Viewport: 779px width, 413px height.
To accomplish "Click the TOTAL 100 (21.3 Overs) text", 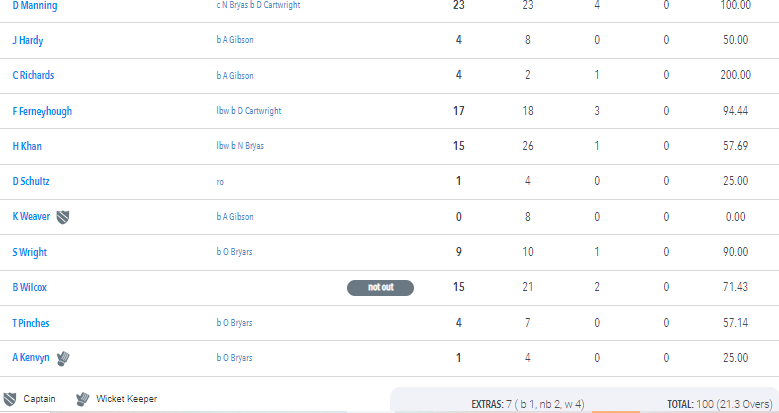I will pyautogui.click(x=720, y=404).
